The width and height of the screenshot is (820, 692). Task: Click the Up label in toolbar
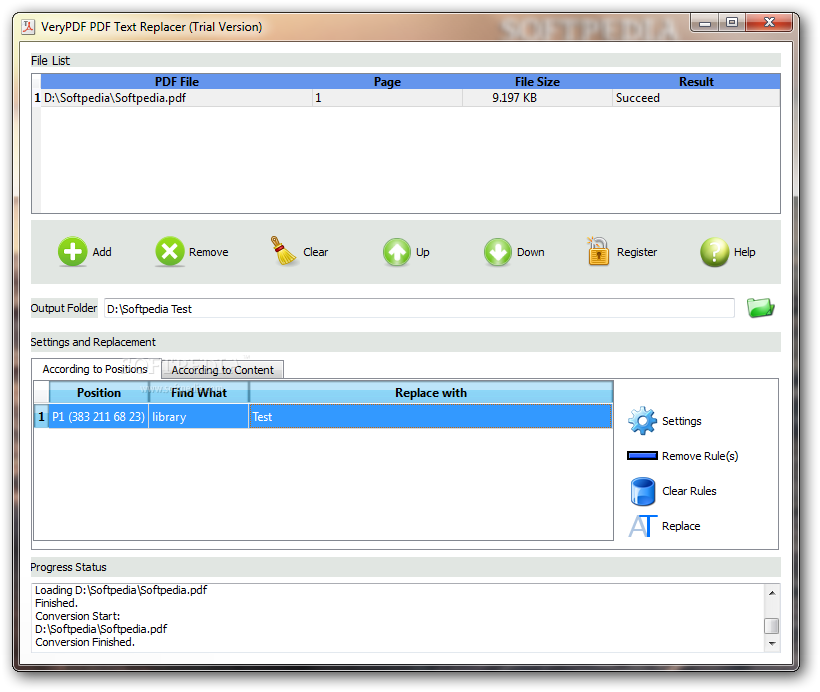(423, 252)
